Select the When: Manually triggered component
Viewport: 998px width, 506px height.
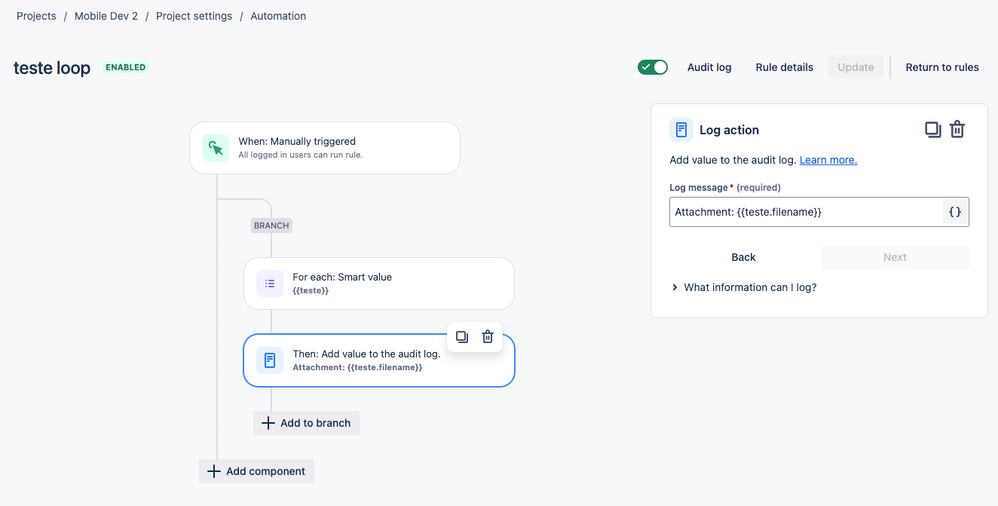click(x=325, y=148)
